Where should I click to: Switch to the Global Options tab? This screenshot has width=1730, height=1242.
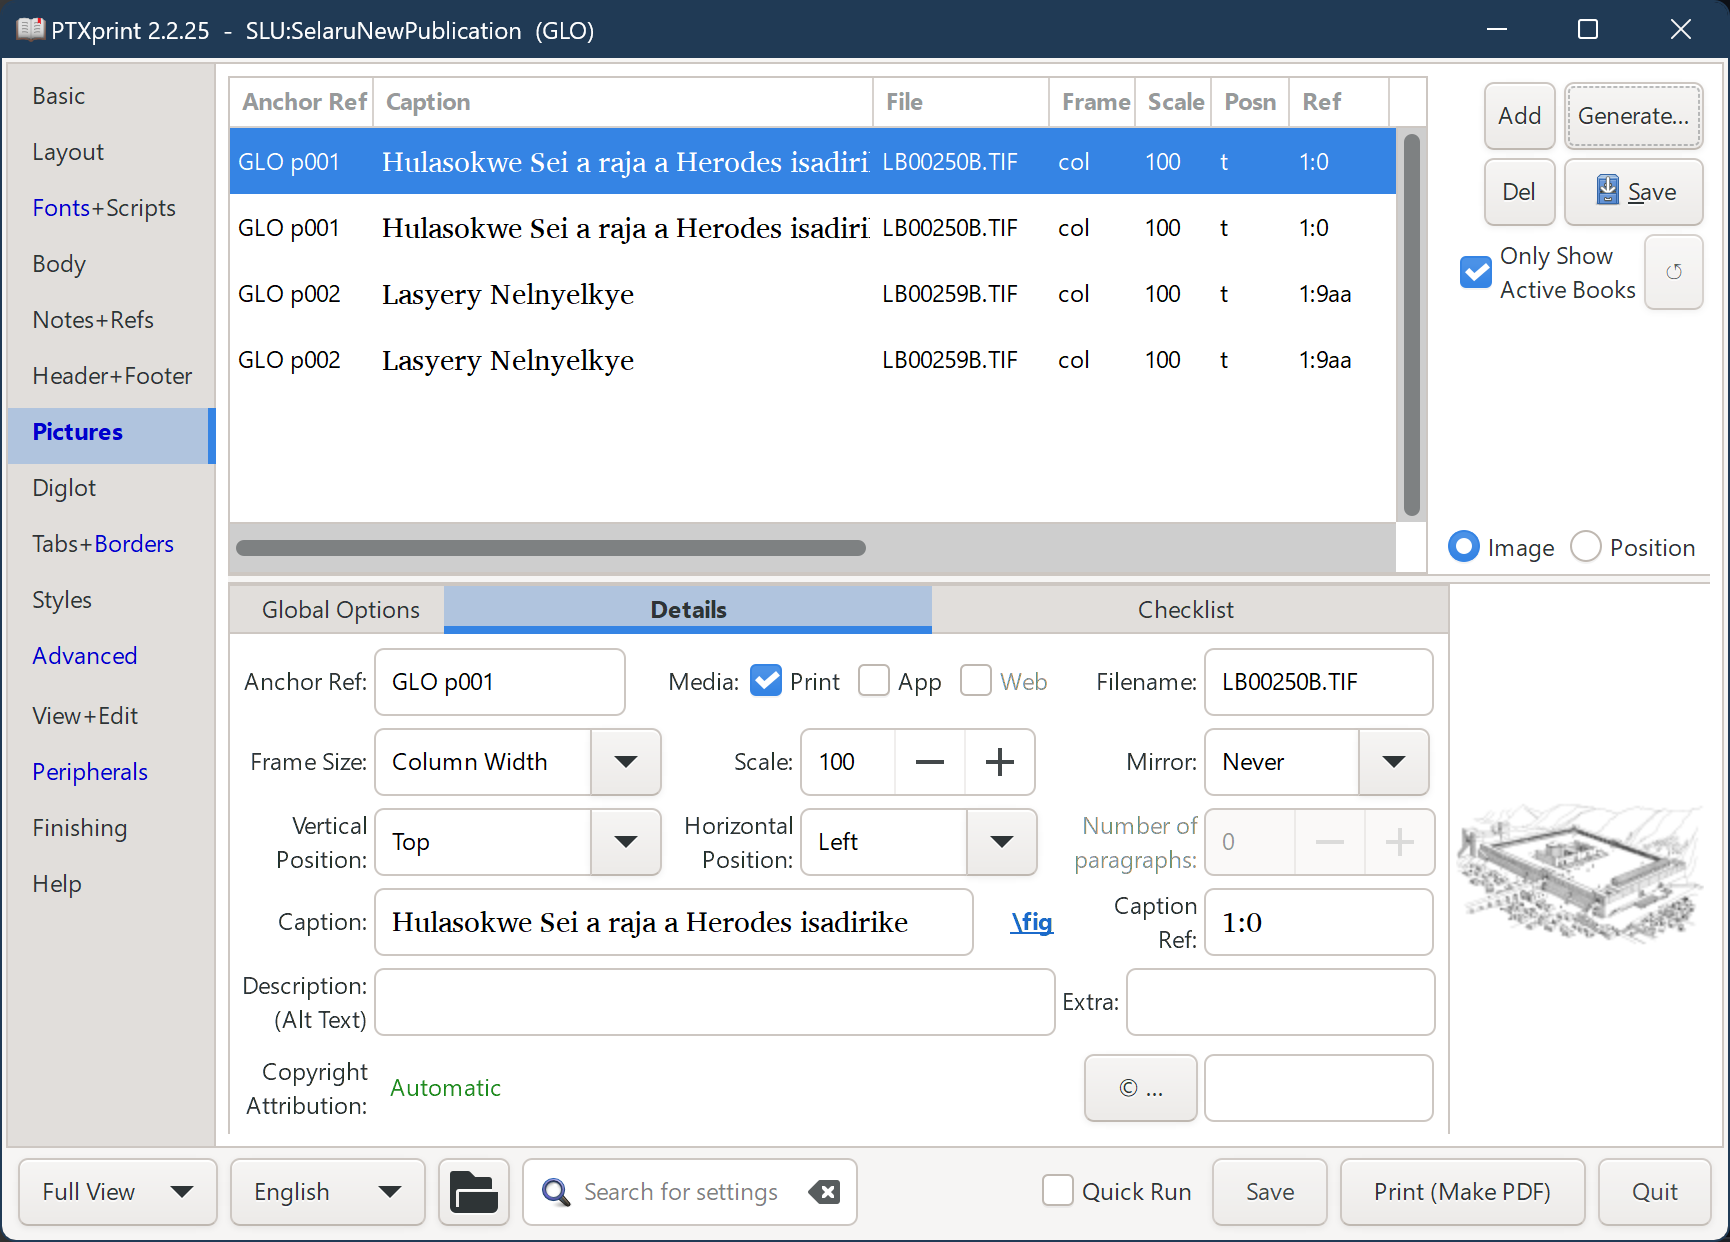pyautogui.click(x=340, y=609)
